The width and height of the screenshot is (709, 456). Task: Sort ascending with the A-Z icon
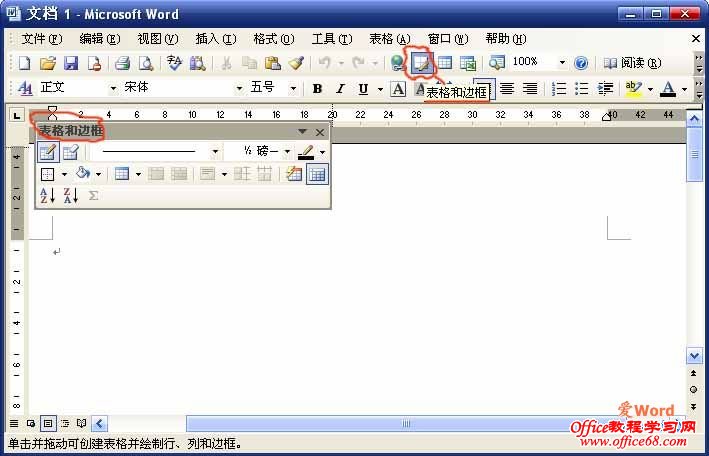(x=47, y=196)
